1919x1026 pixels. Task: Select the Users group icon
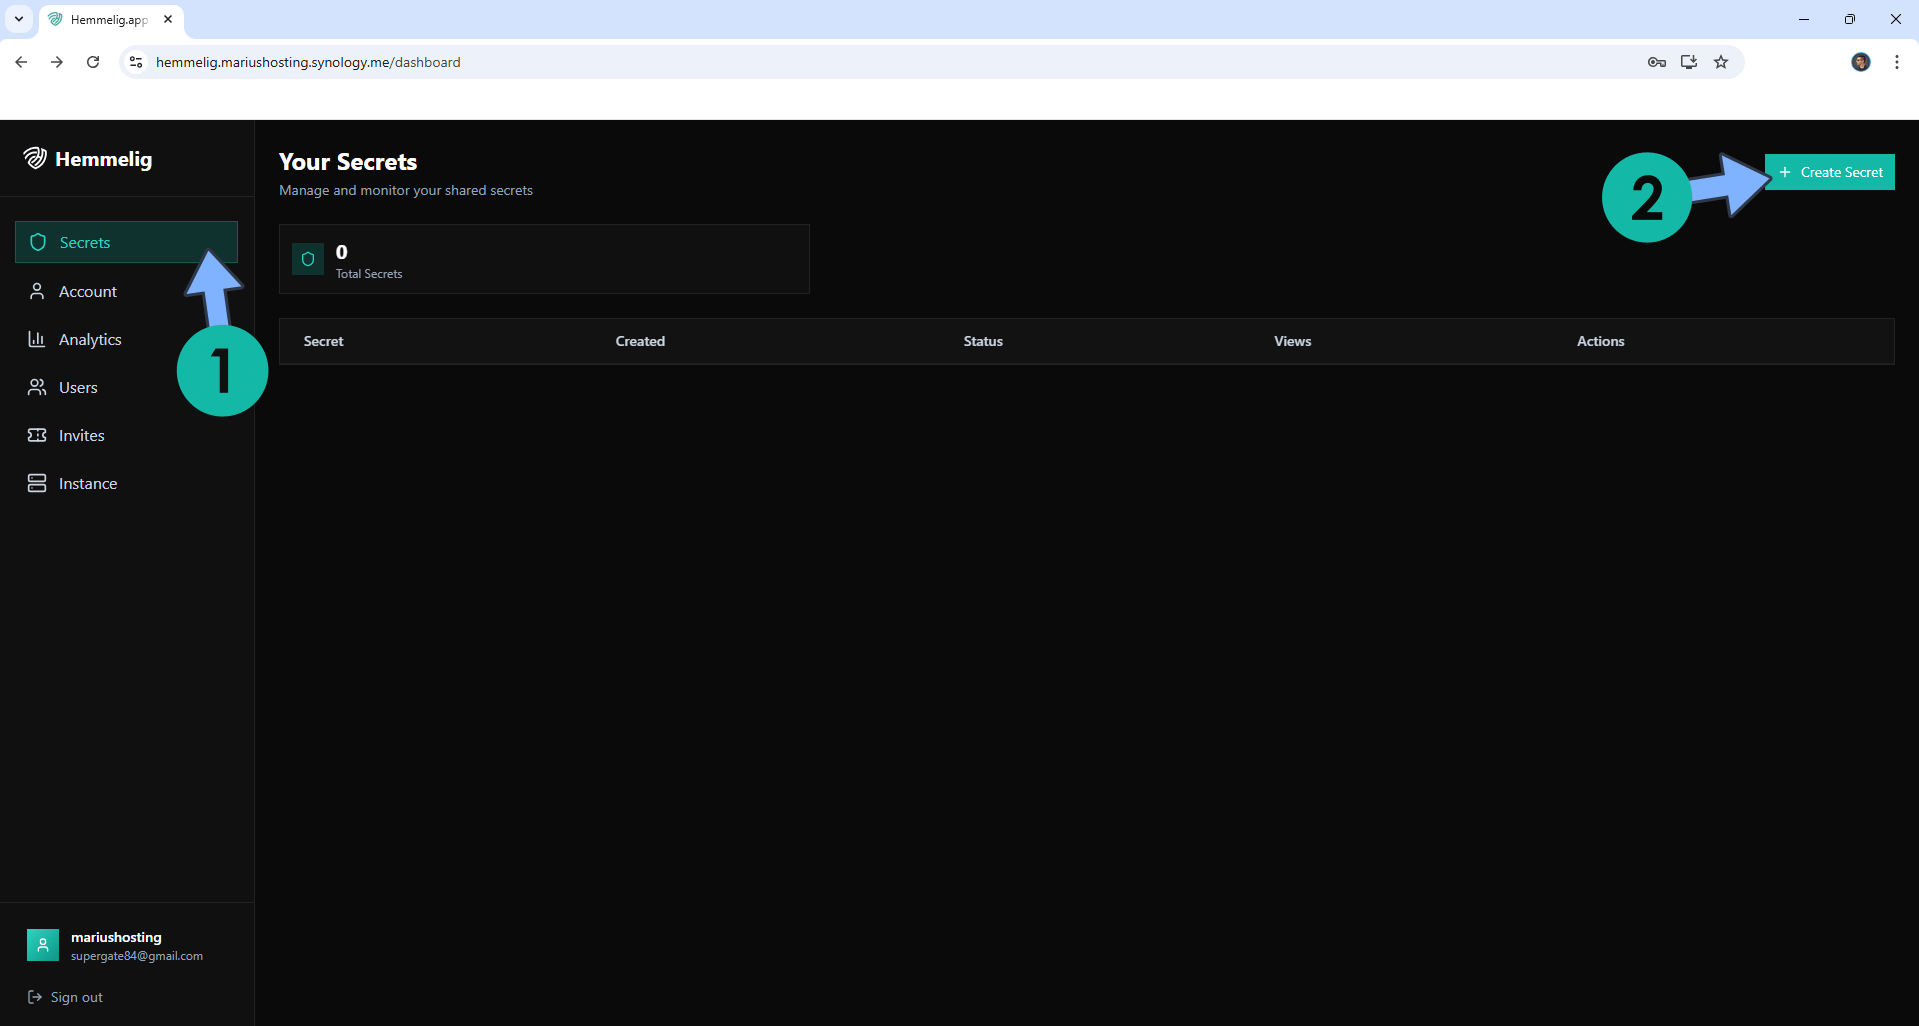[x=37, y=387]
